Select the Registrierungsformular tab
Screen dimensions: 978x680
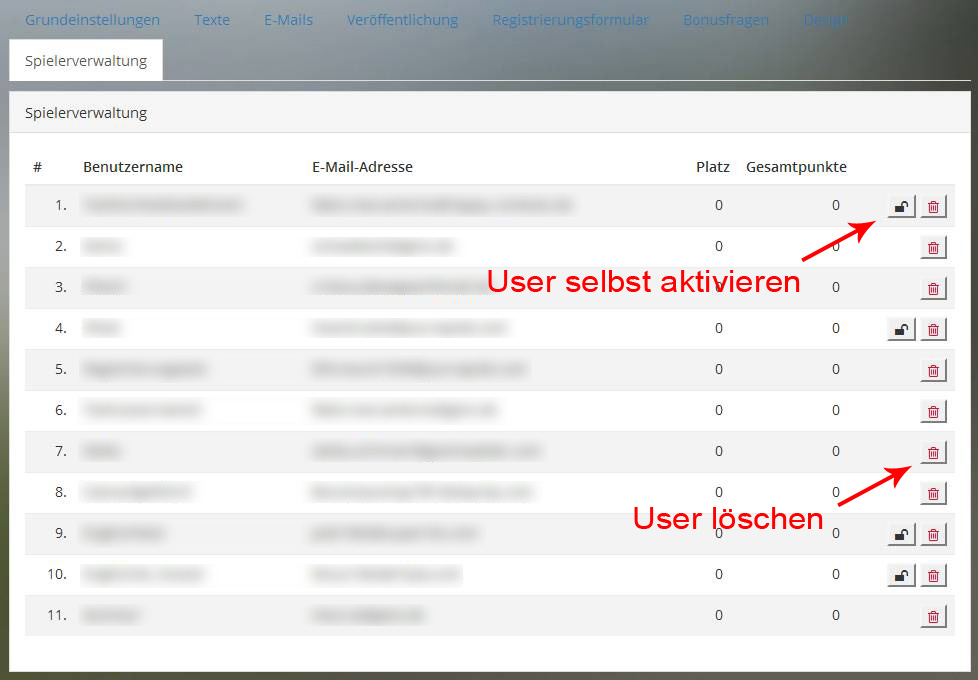click(x=570, y=20)
